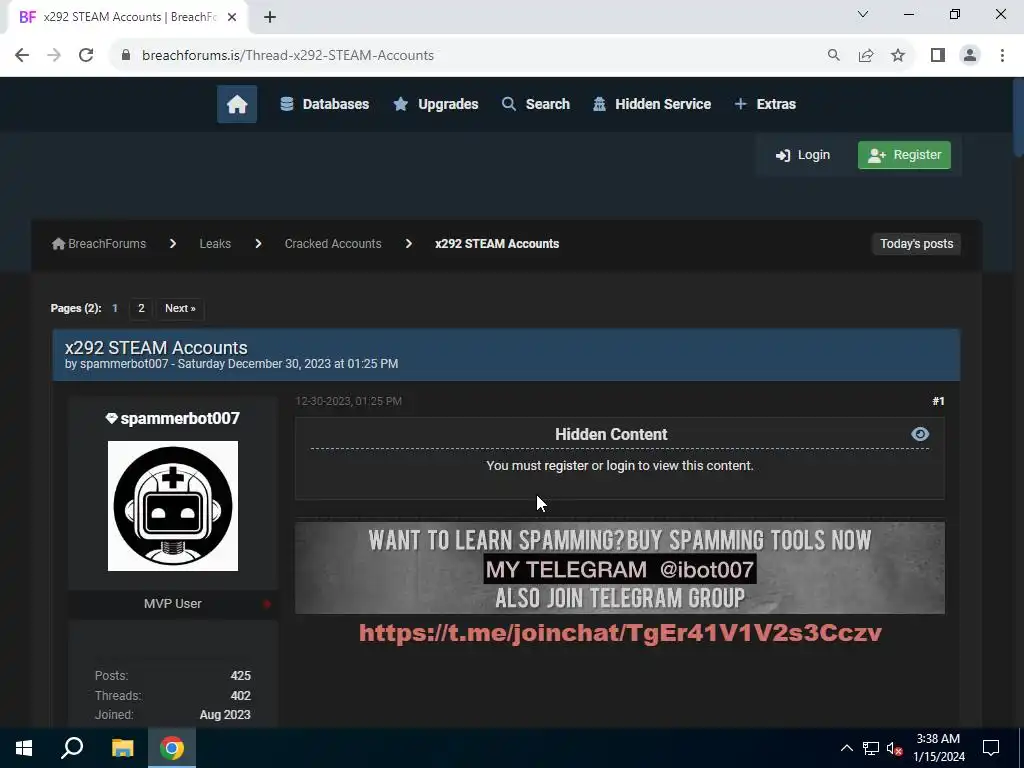Viewport: 1024px width, 768px height.
Task: Click browser forward arrow
Action: tap(54, 55)
